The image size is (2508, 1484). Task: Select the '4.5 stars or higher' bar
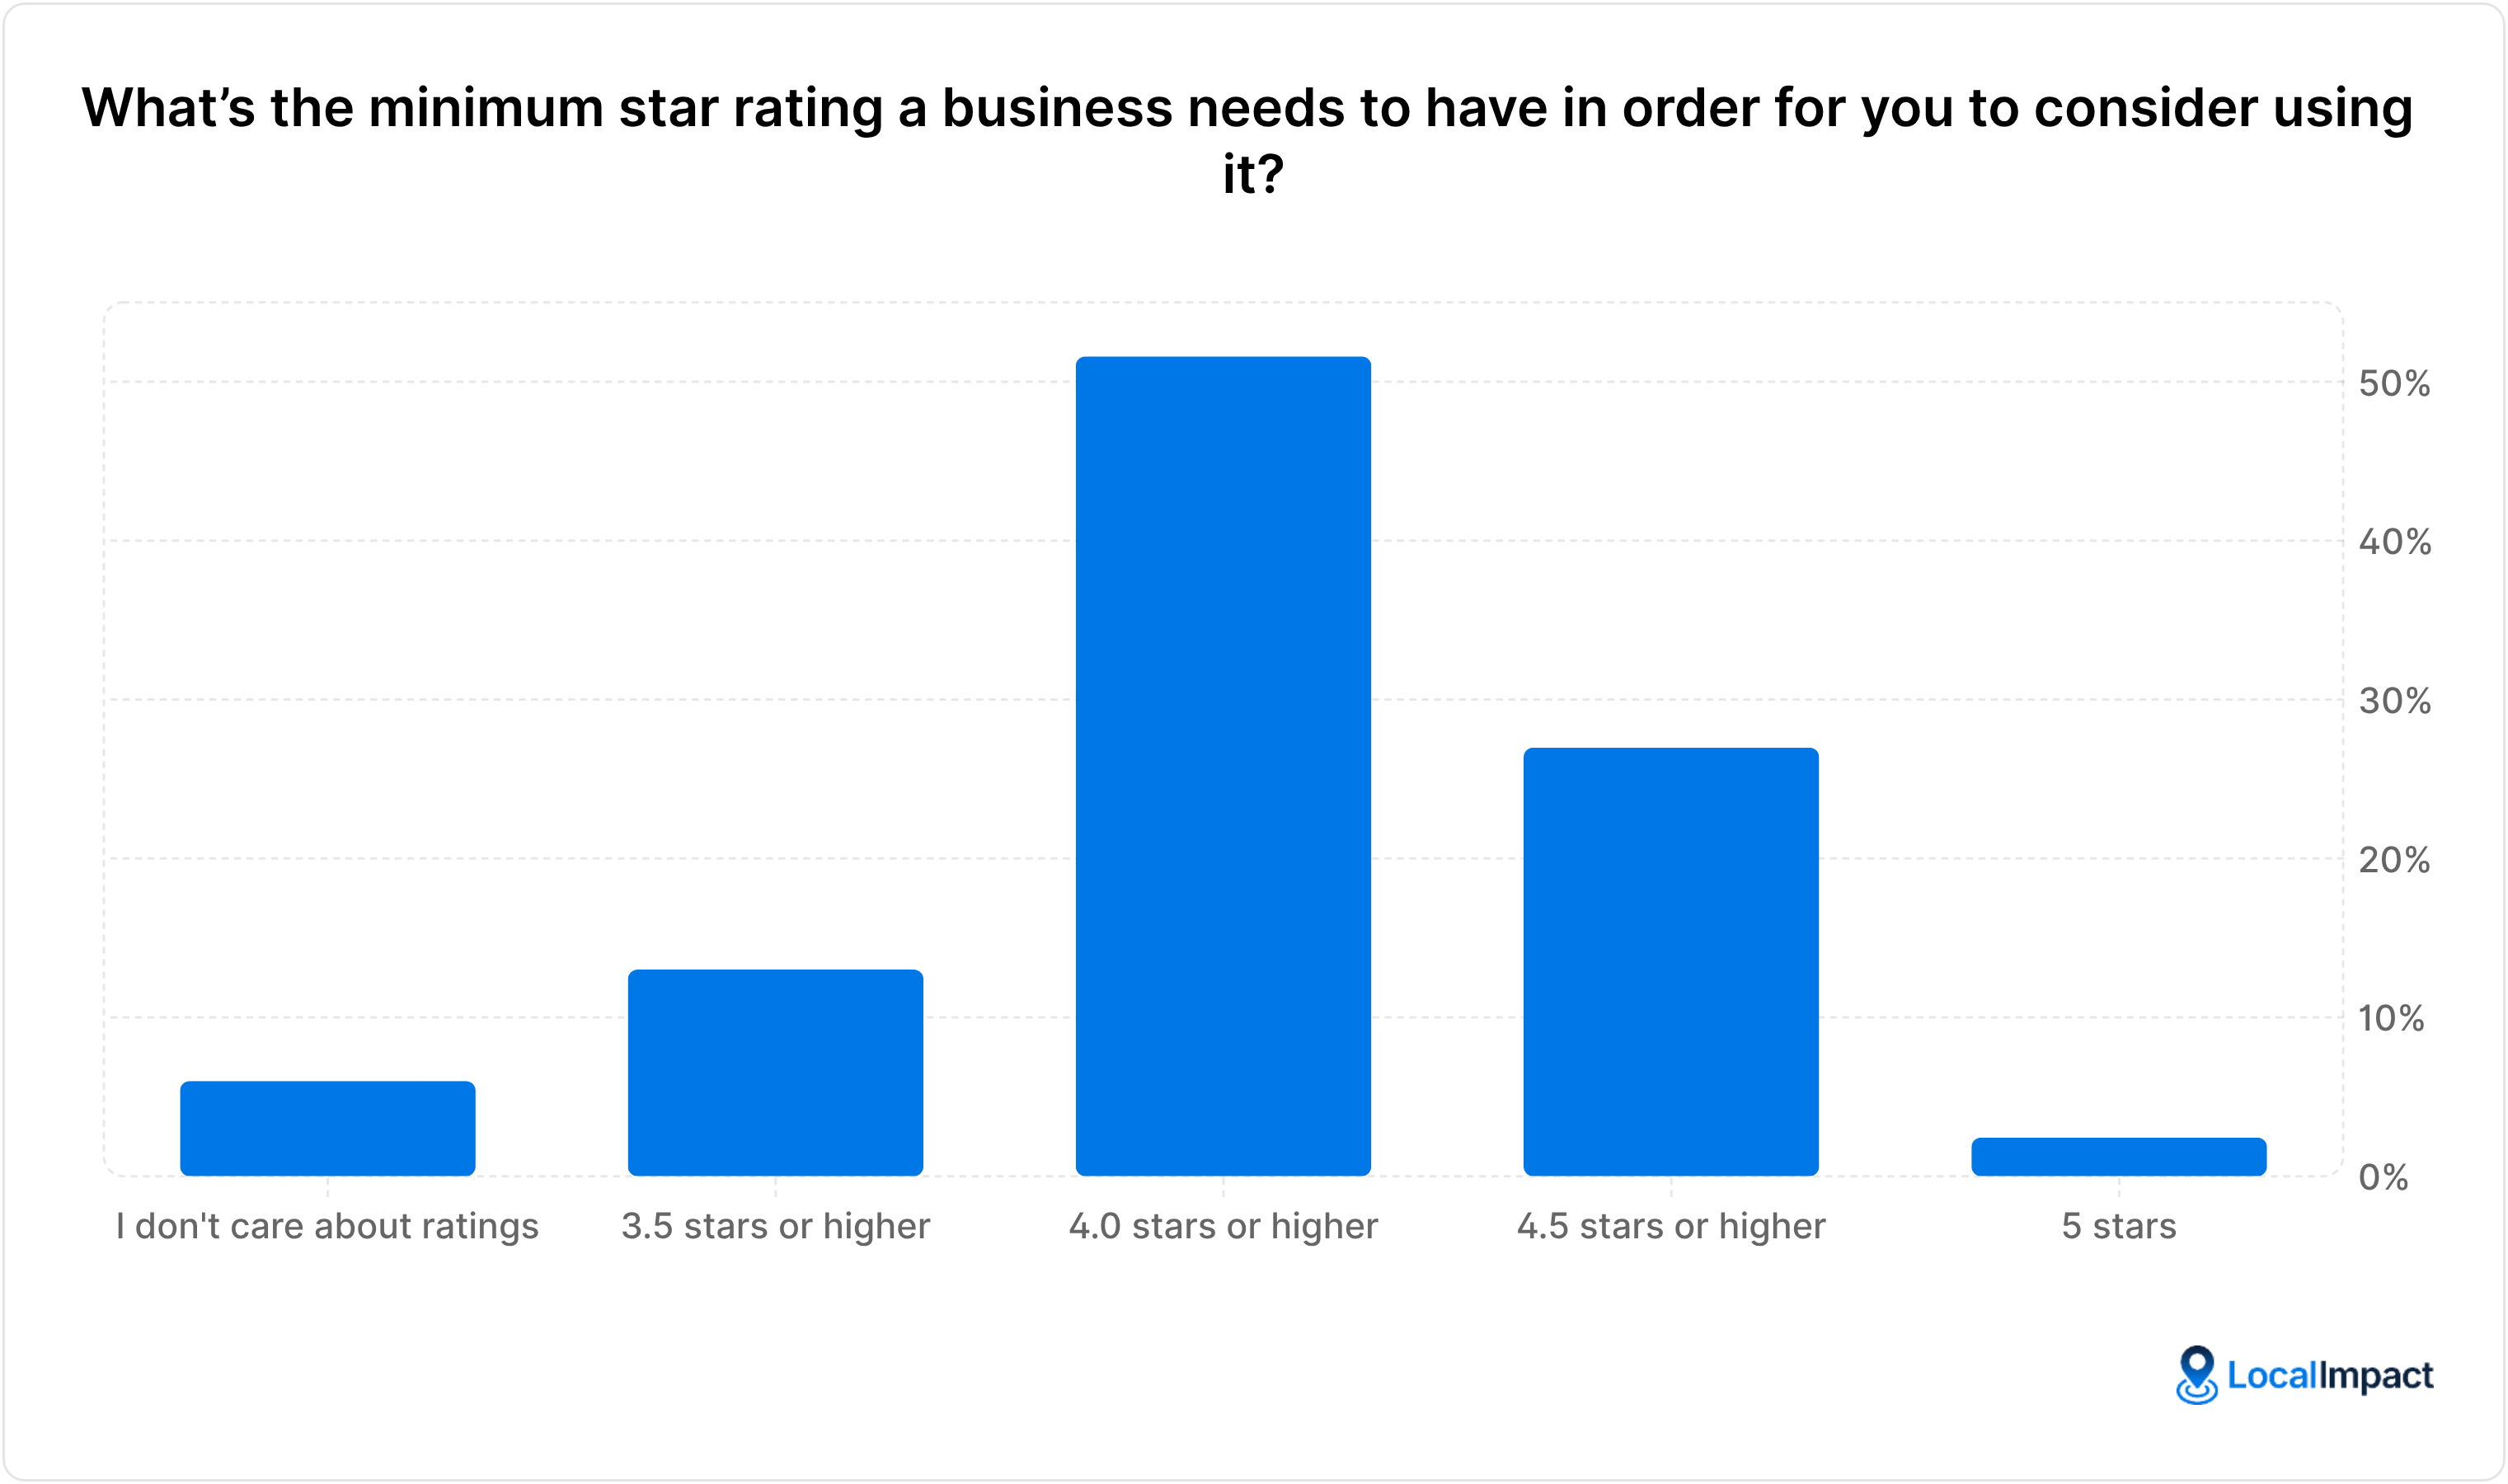click(x=1671, y=961)
